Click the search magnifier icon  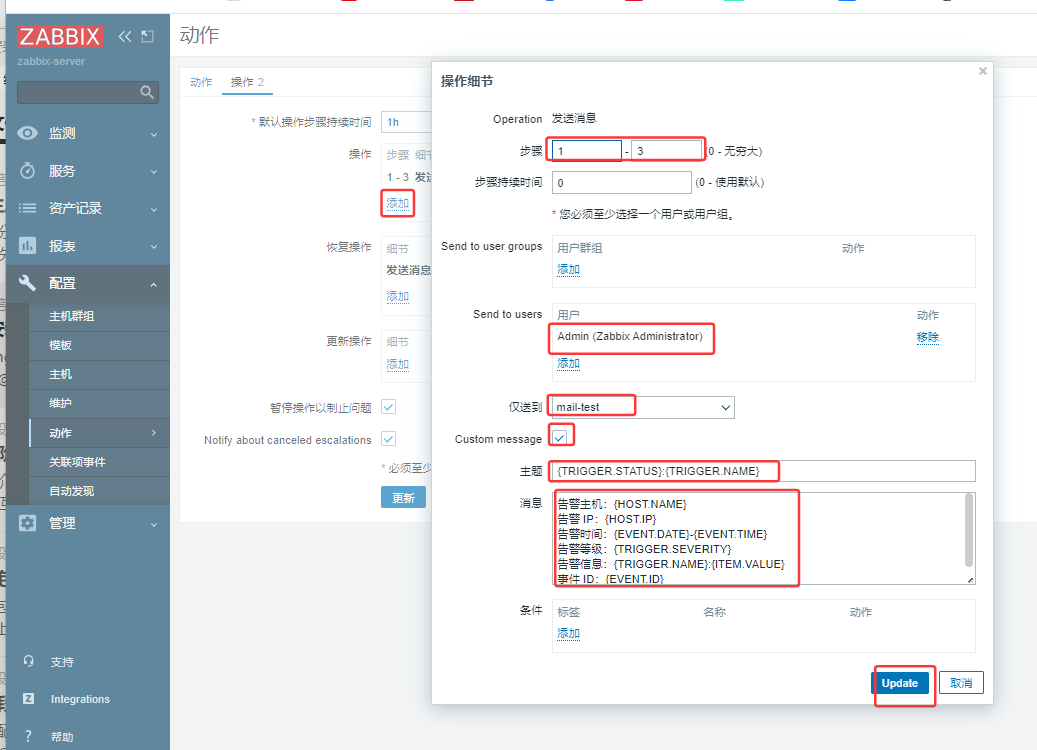(147, 92)
